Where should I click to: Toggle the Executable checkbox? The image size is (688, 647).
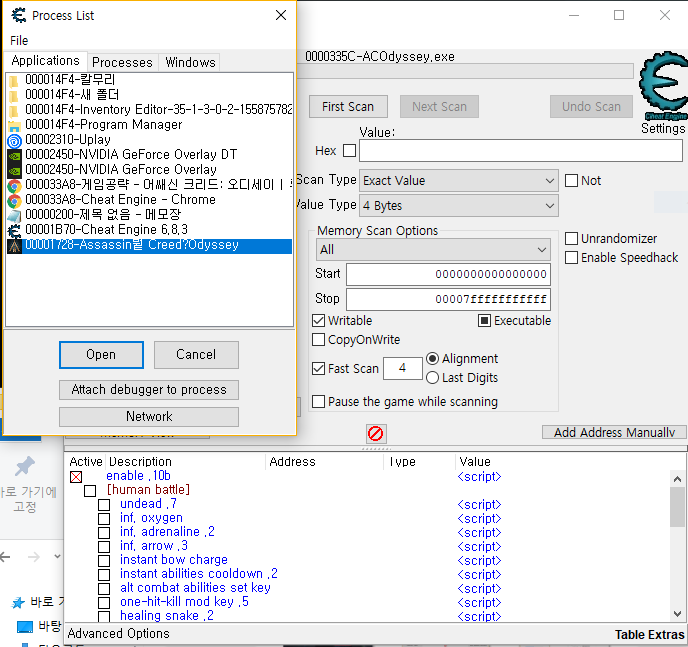484,321
